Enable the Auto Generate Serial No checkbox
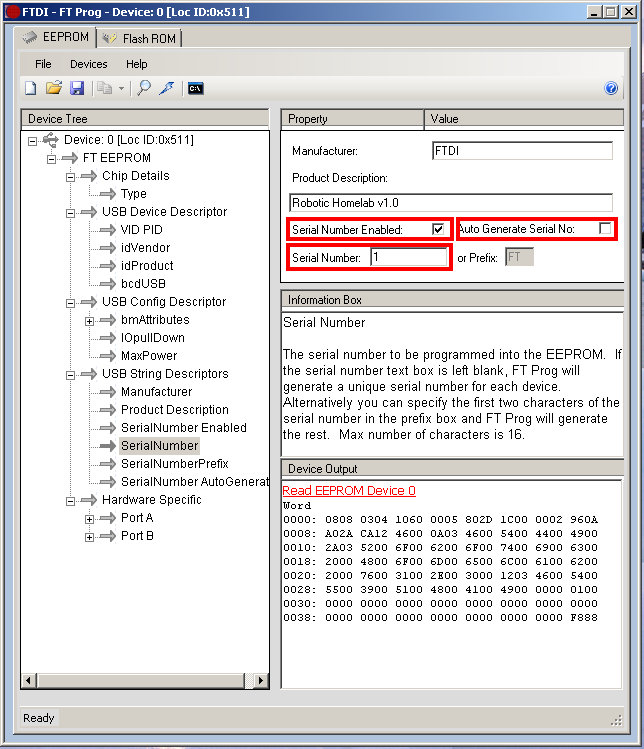644x749 pixels. (x=605, y=229)
